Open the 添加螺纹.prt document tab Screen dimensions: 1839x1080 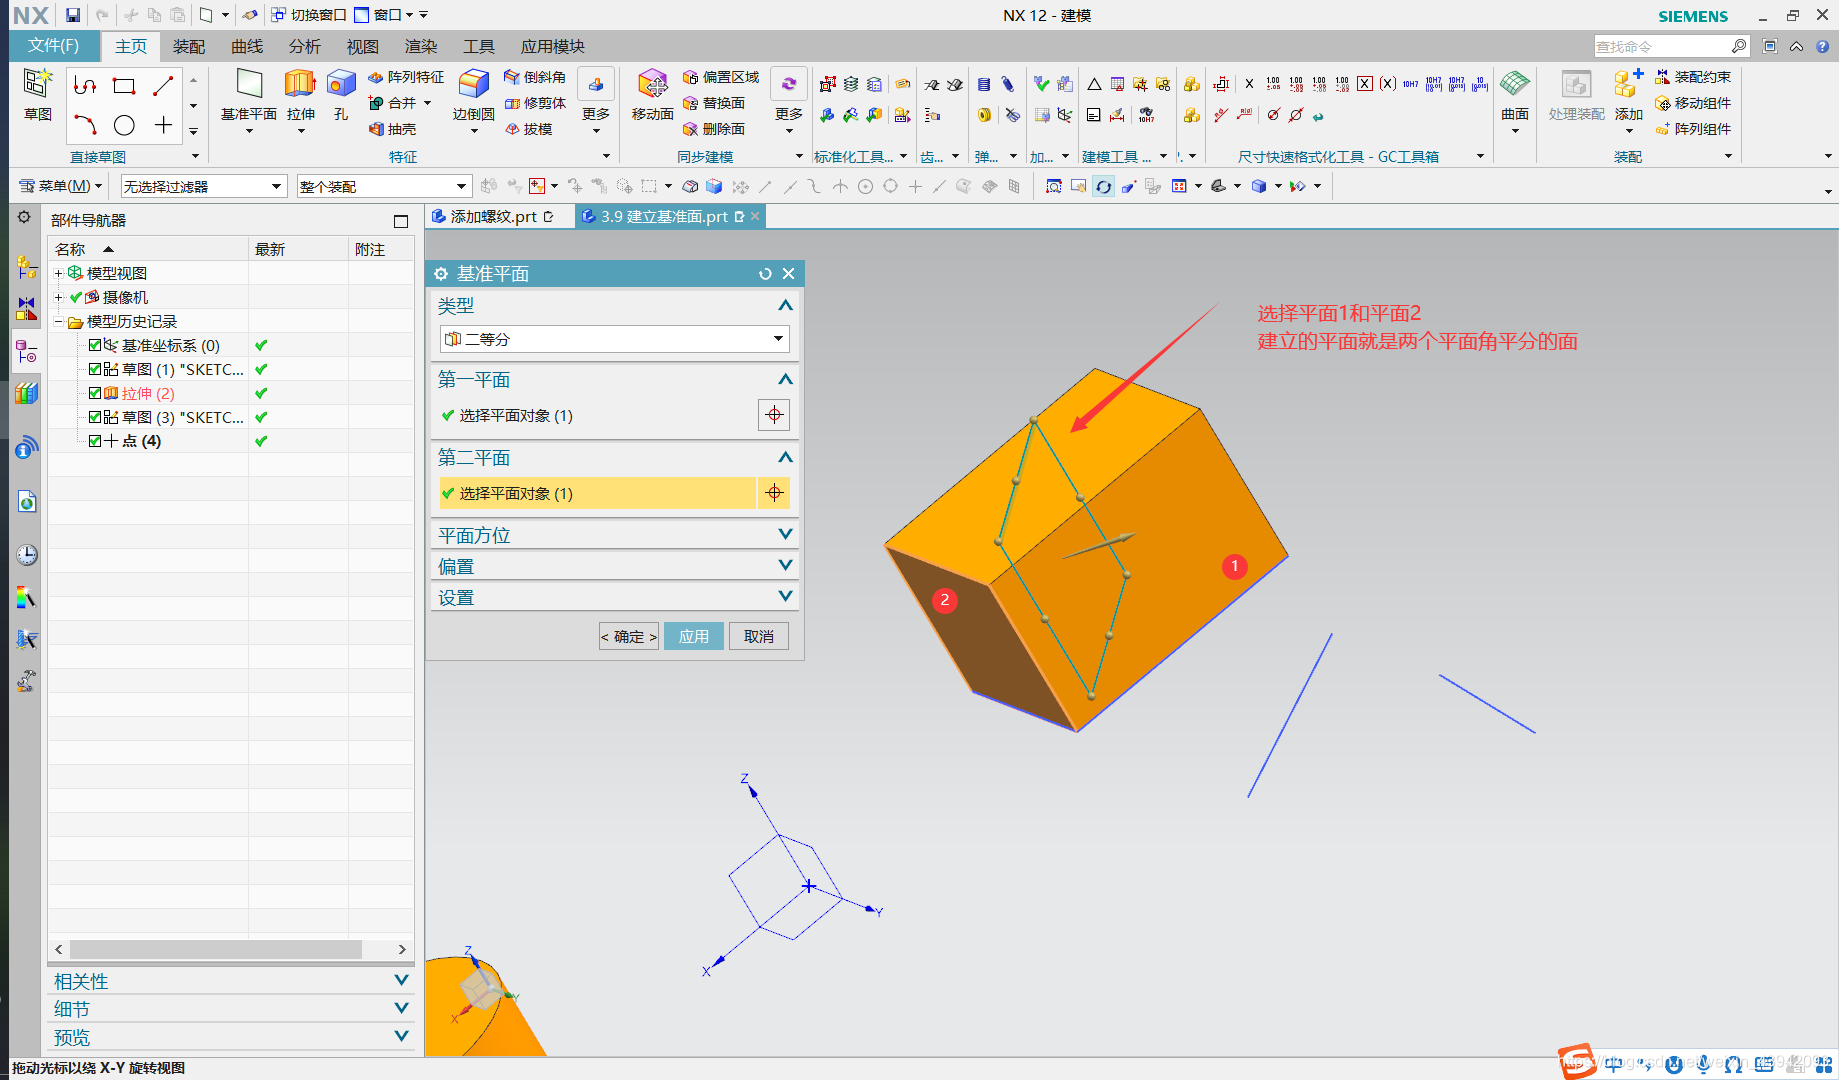(493, 216)
